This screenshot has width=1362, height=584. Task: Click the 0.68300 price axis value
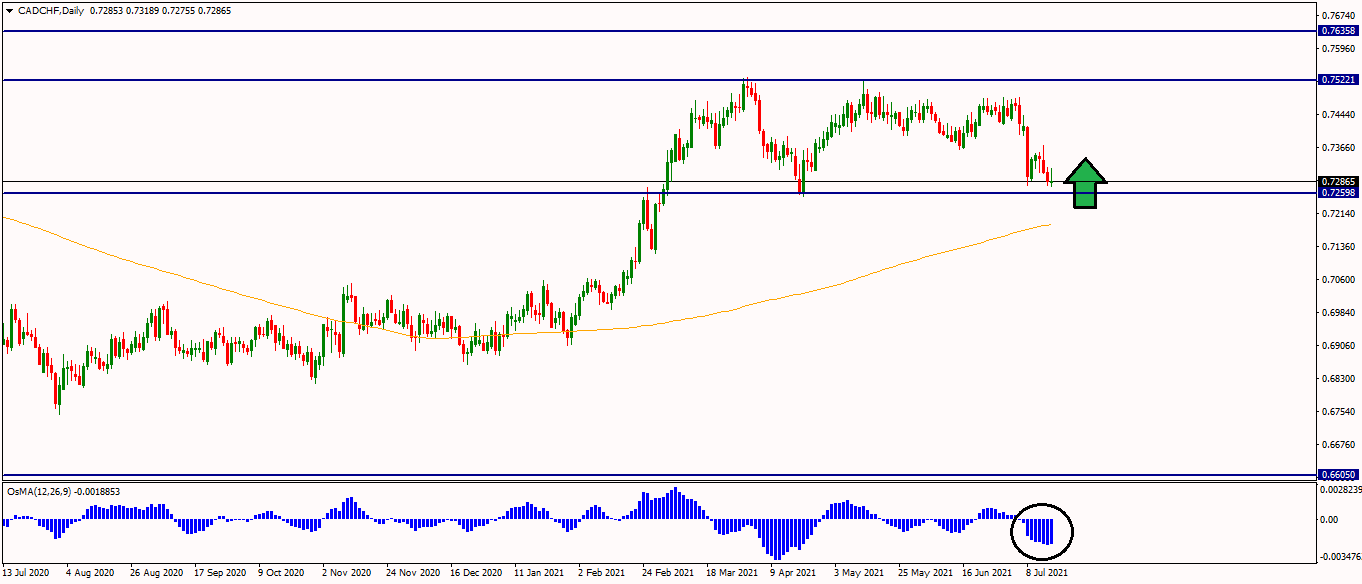pyautogui.click(x=1338, y=379)
